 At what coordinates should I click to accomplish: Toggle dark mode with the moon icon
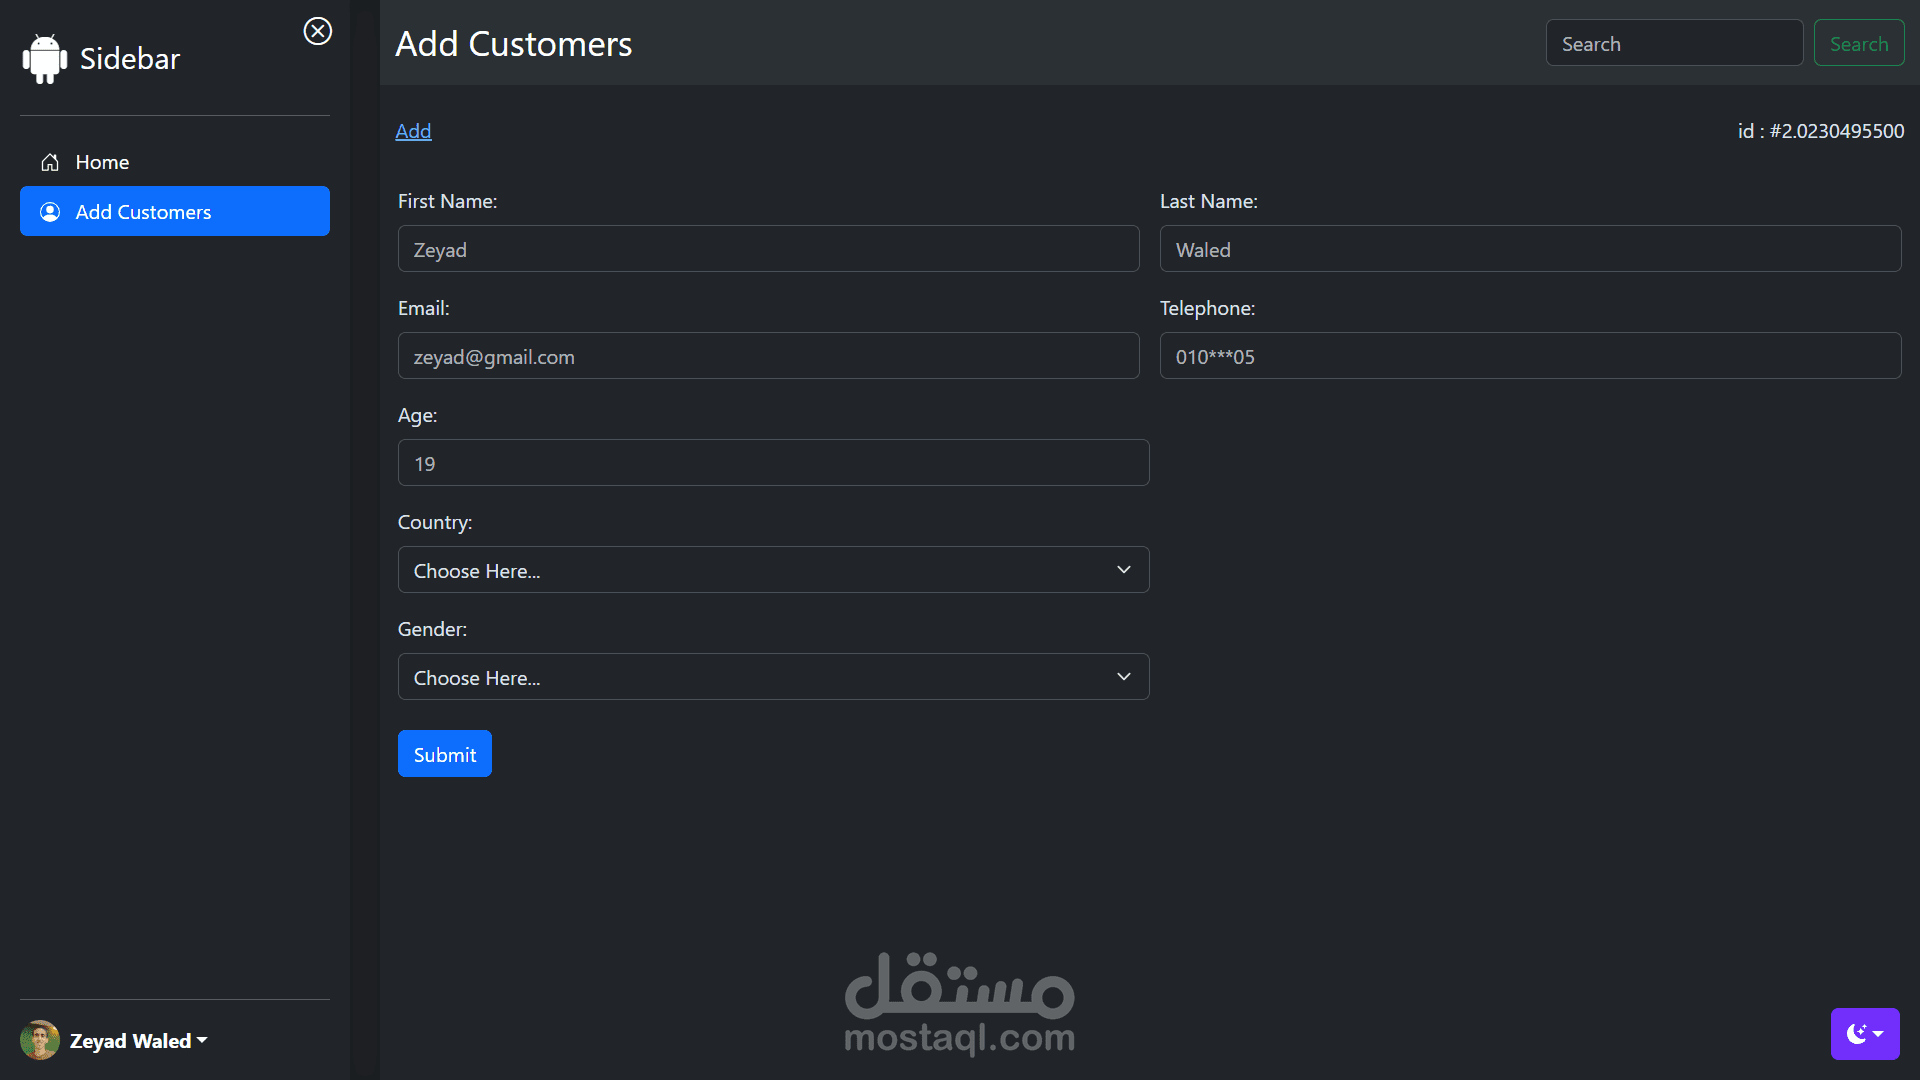1856,1034
